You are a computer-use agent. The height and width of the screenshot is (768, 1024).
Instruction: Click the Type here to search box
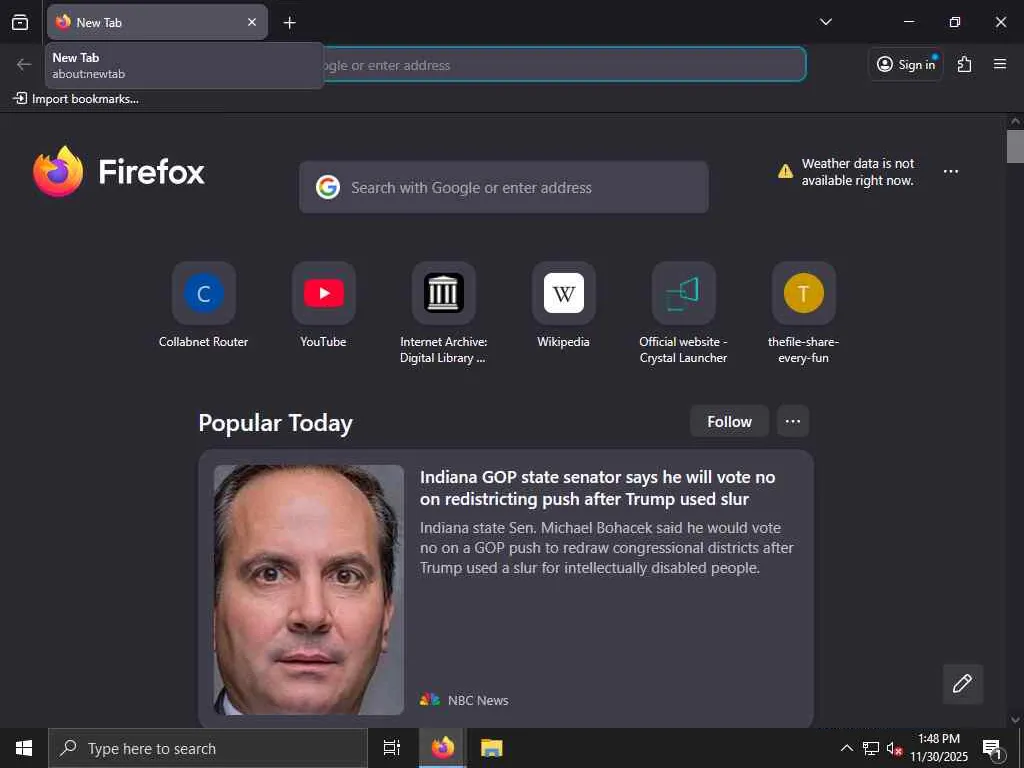click(208, 748)
